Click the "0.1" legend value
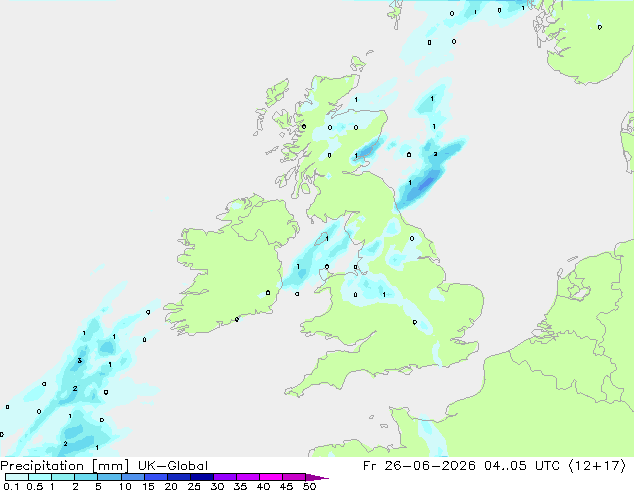634x490 pixels. click(11, 486)
